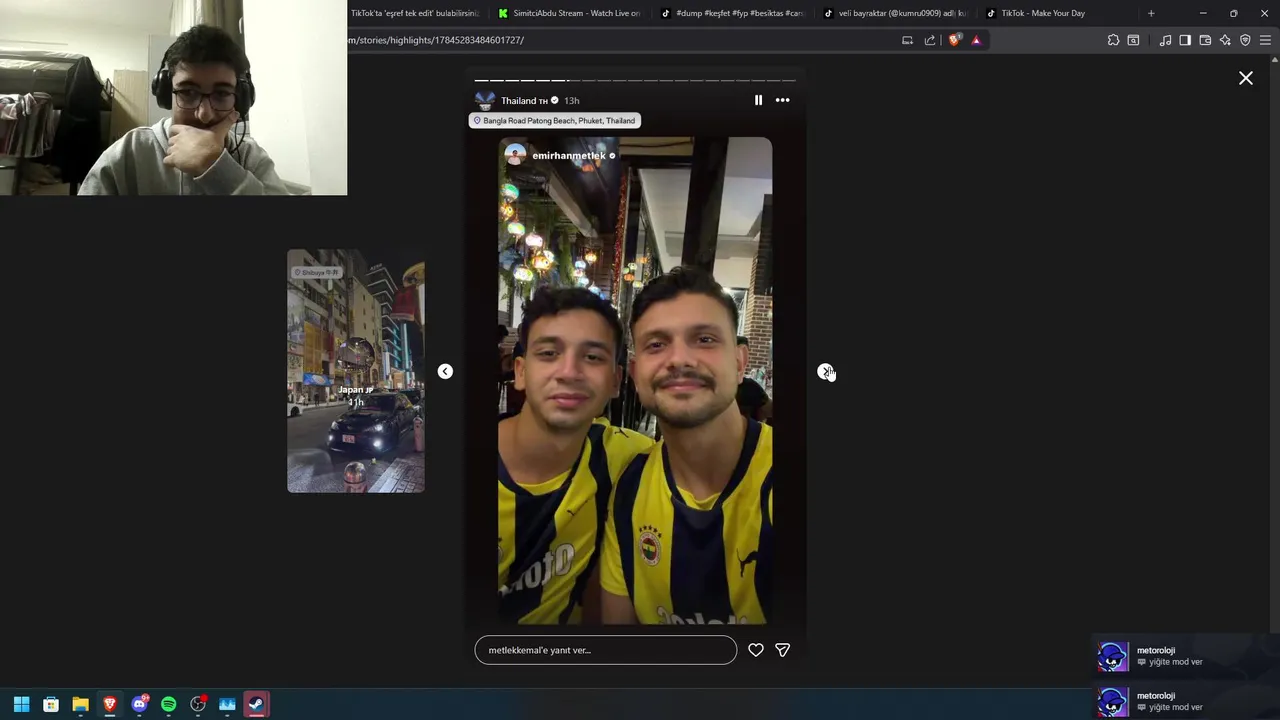Open the system monitor graph taskbar icon

click(227, 704)
